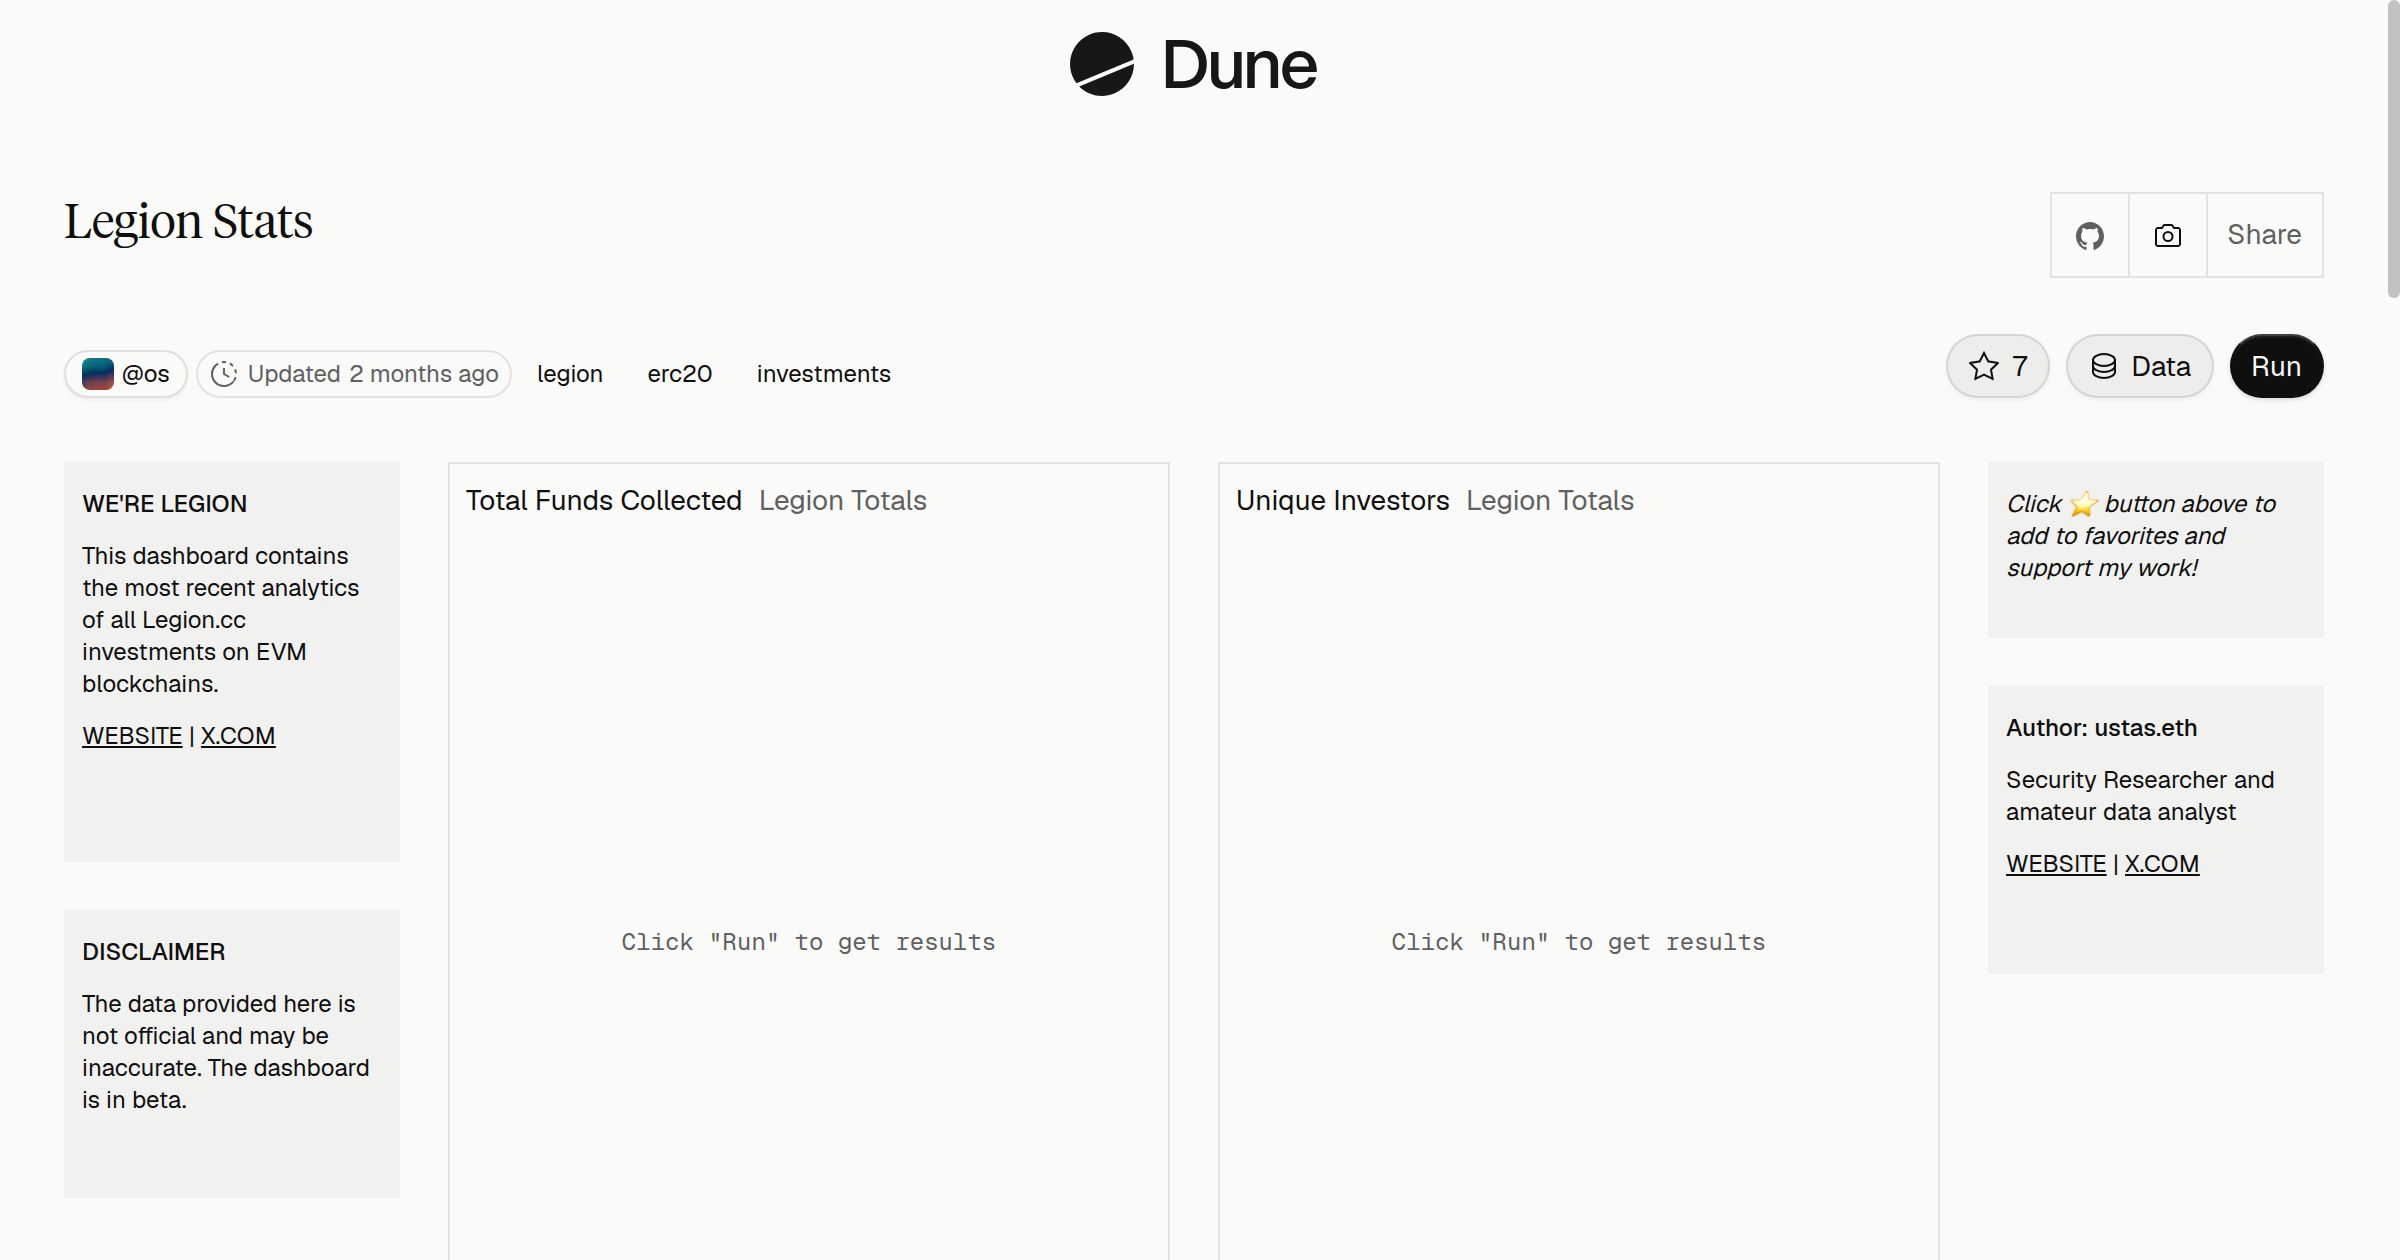2400x1260 pixels.
Task: Open X.COM link under Author ustas.eth
Action: click(2162, 864)
